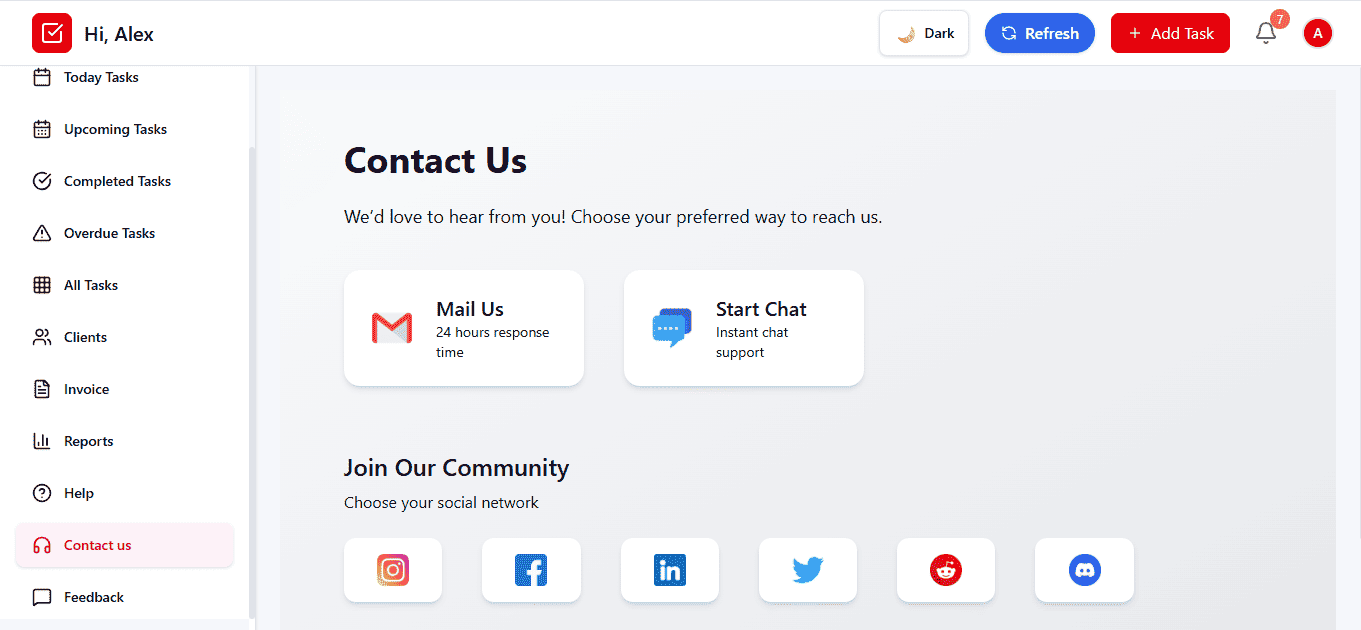
Task: Click the Facebook social icon
Action: (531, 570)
